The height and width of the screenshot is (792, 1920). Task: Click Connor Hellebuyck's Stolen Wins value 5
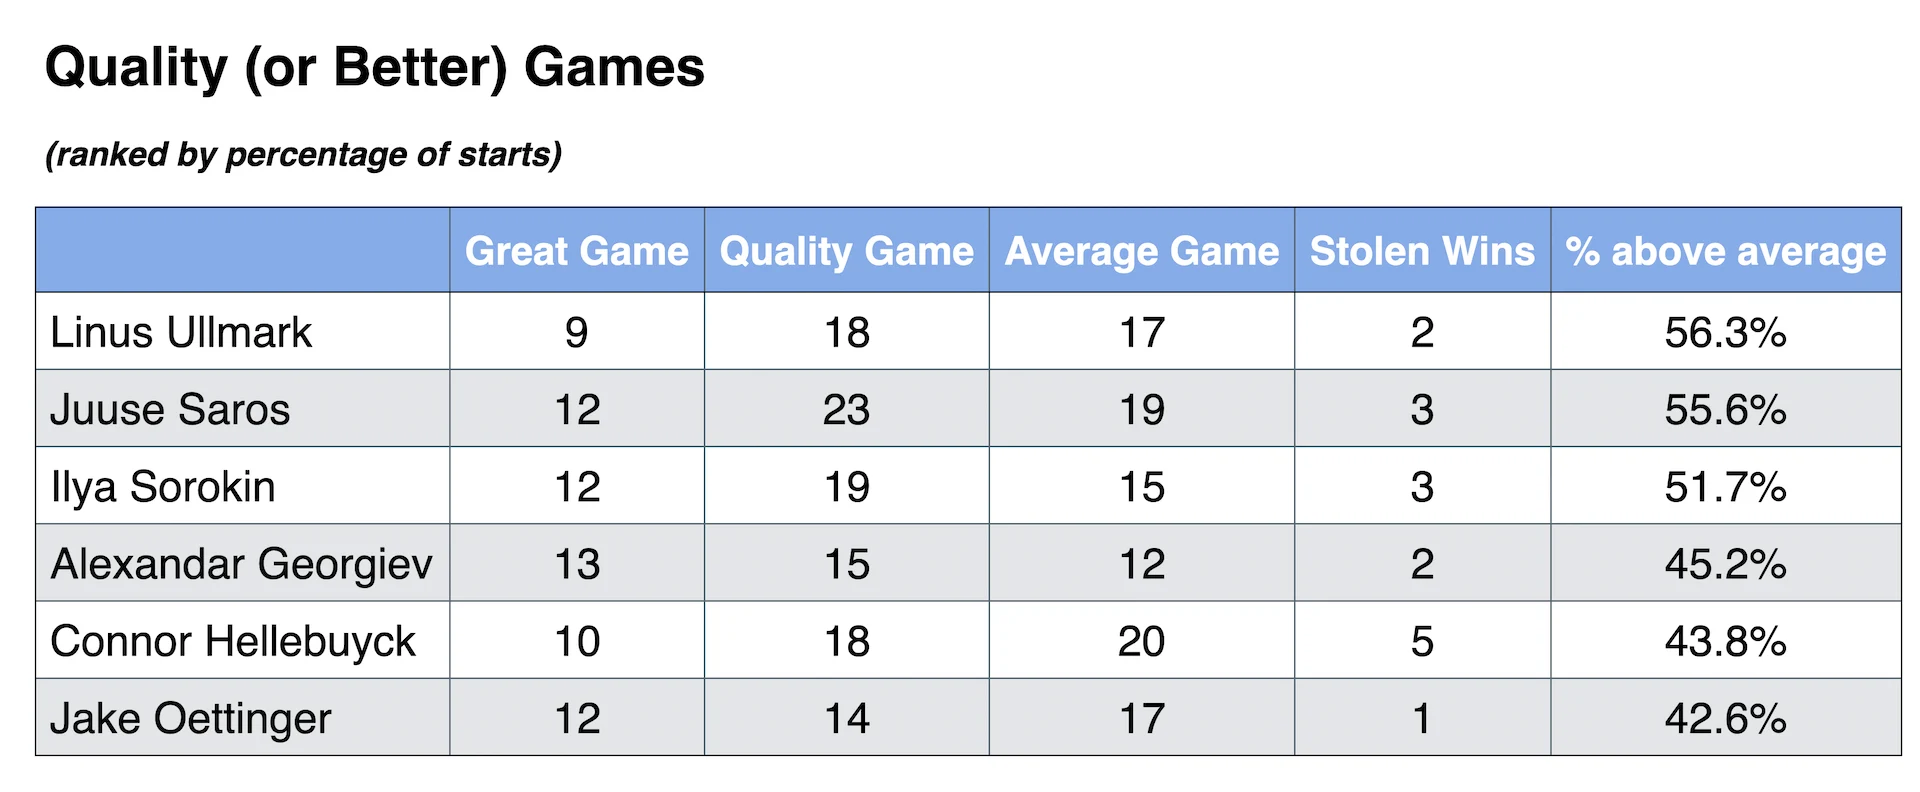1422,641
